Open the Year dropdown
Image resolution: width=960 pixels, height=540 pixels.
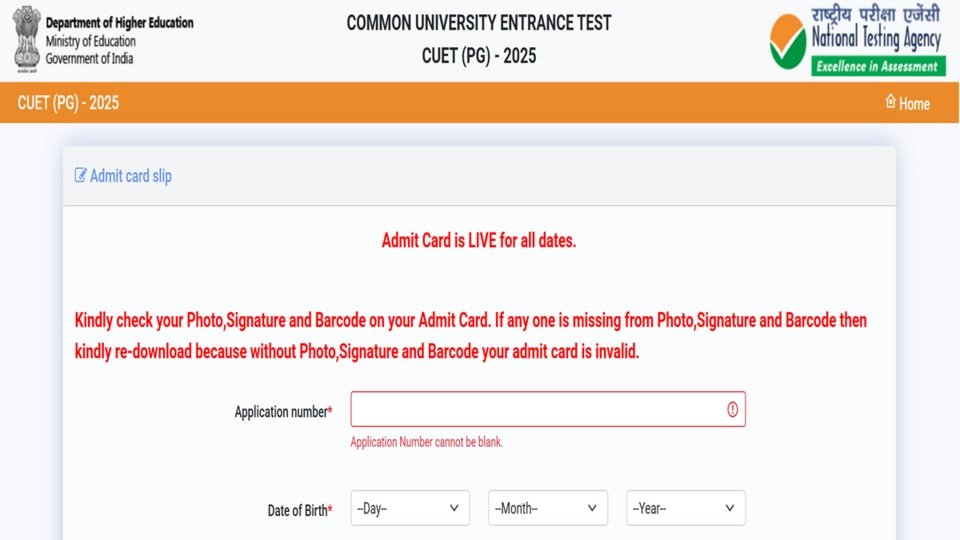(686, 508)
